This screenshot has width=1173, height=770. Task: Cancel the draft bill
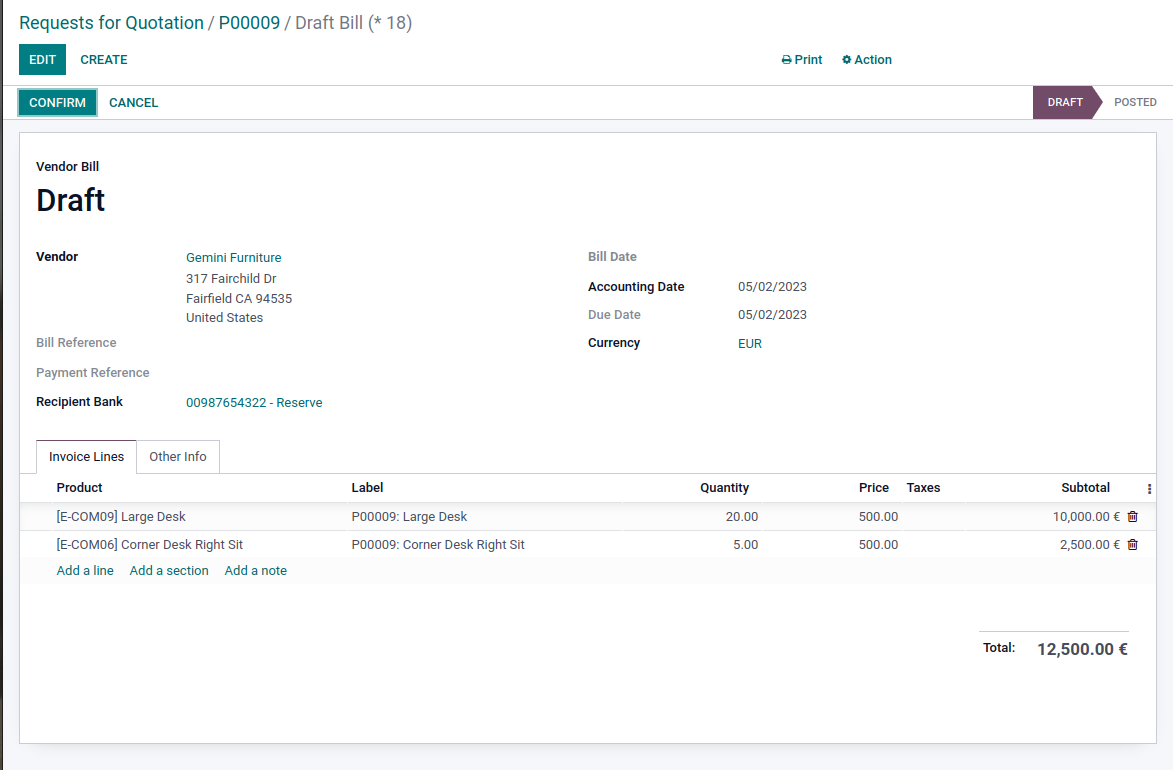(x=133, y=103)
